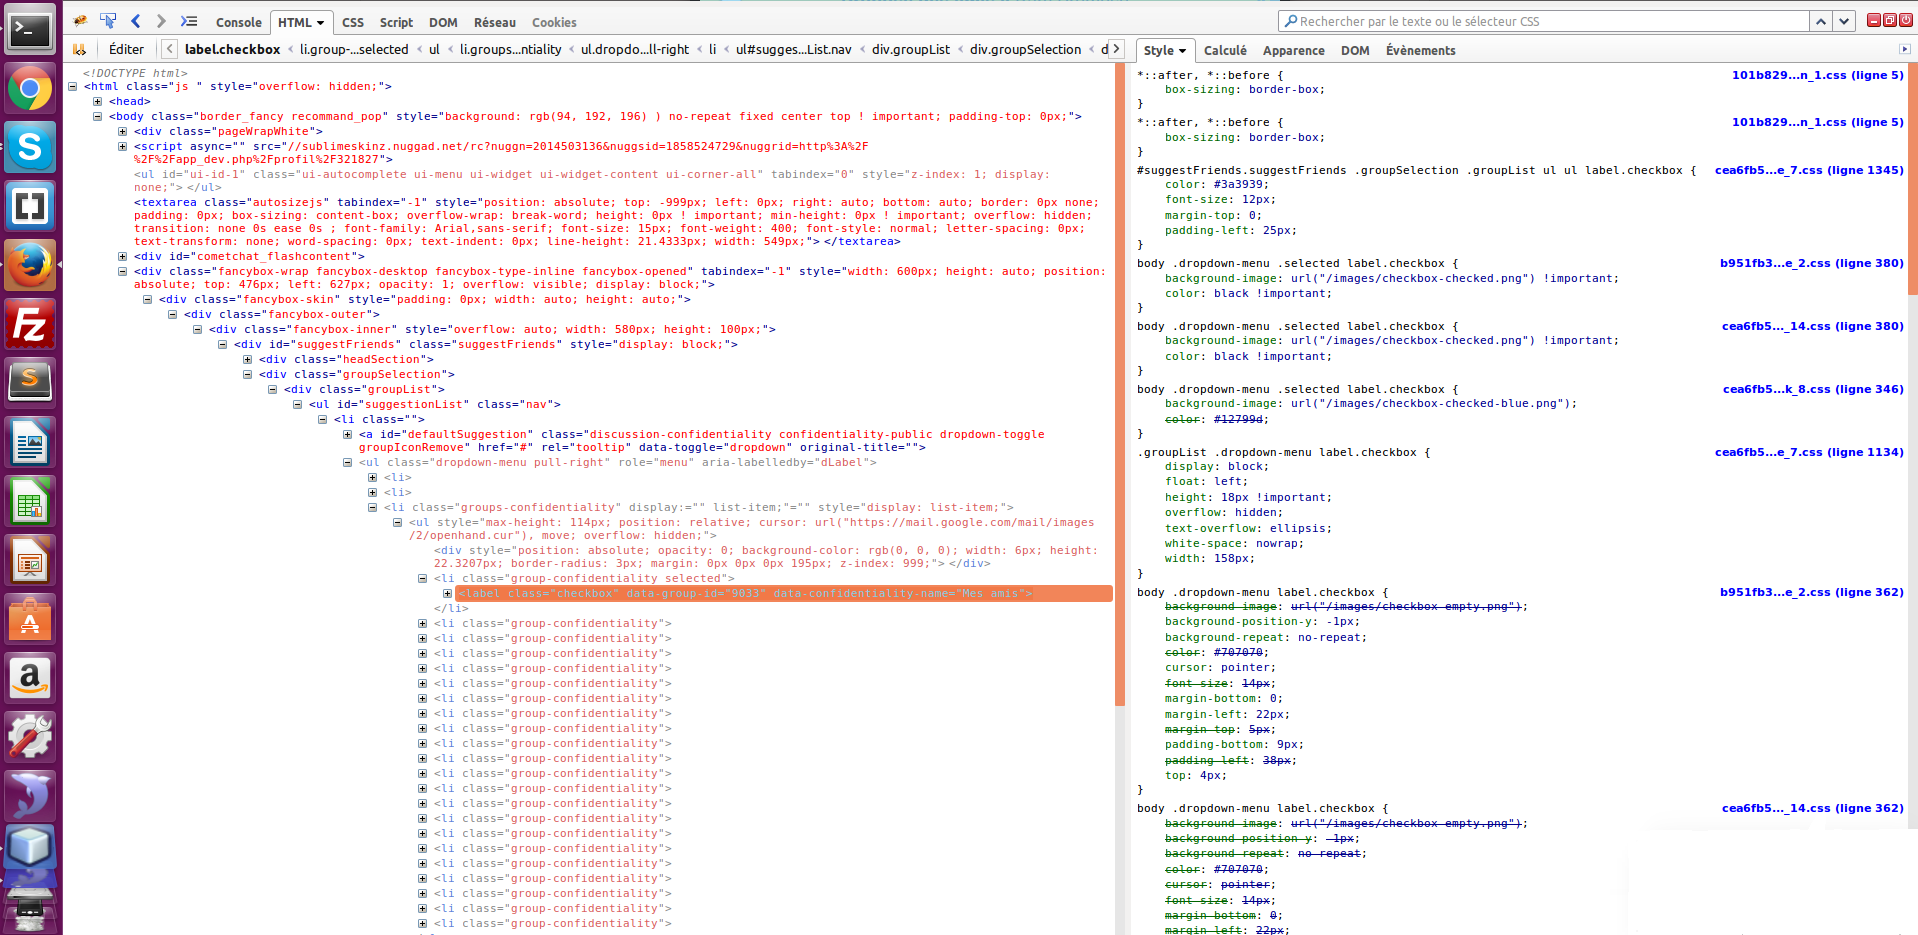1918x935 pixels.
Task: Open LibreOffice Impress from the launcher
Action: (30, 560)
